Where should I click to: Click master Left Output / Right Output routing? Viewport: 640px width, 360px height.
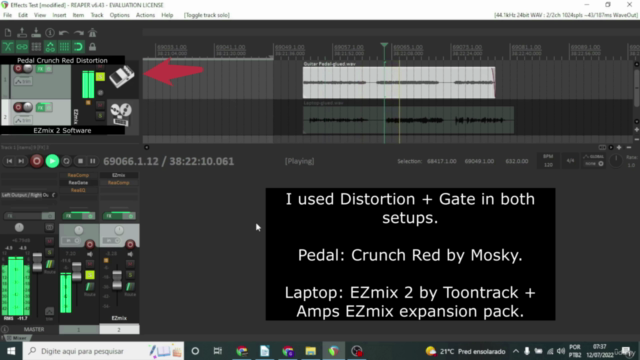click(28, 195)
